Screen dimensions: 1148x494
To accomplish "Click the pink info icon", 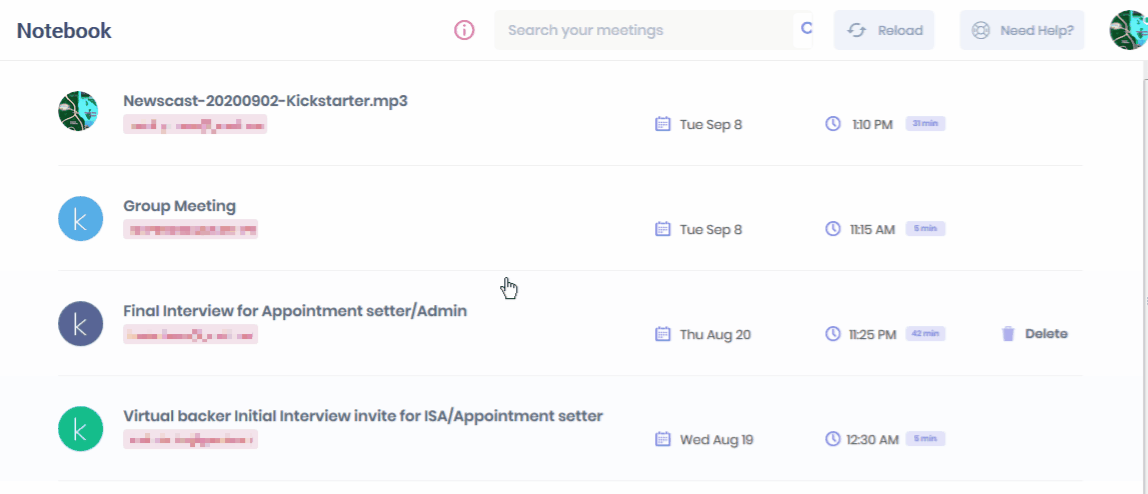I will [464, 30].
